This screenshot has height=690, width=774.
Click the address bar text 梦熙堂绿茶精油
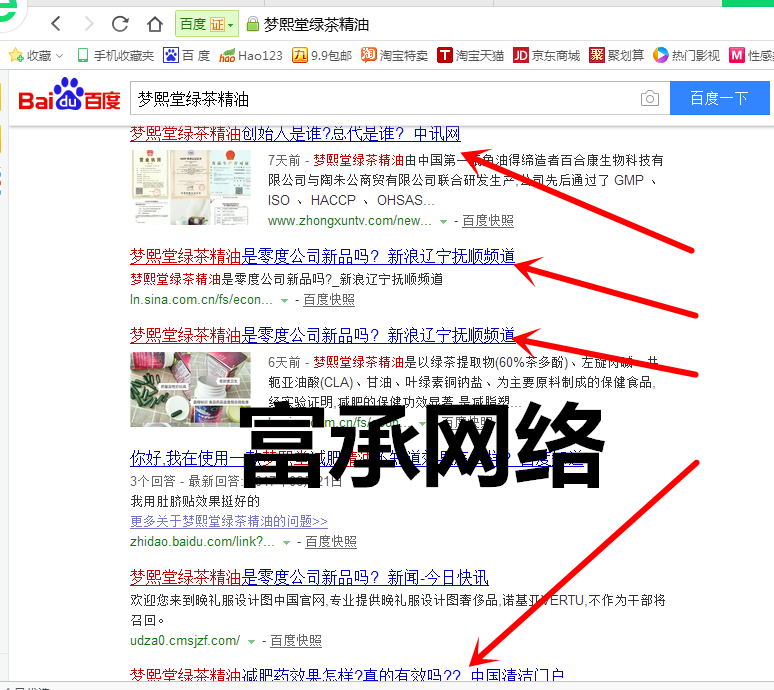pyautogui.click(x=316, y=24)
